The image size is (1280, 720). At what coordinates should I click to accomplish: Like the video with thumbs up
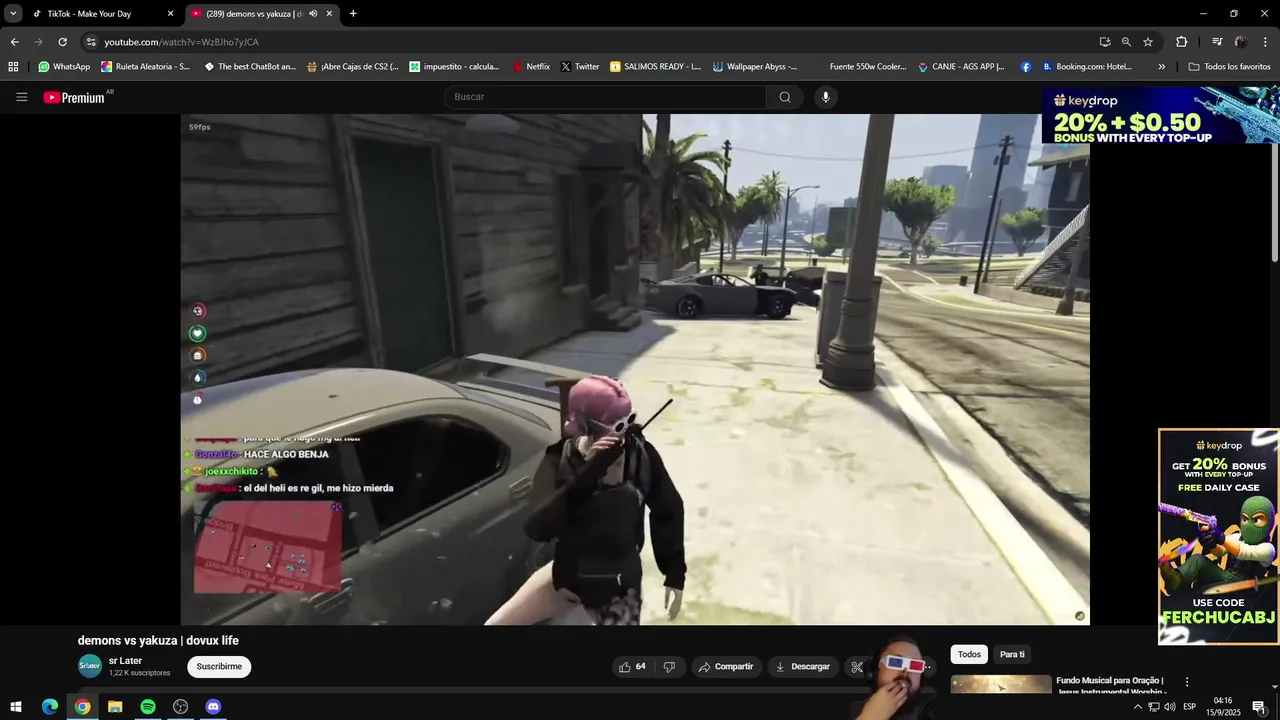coord(633,667)
